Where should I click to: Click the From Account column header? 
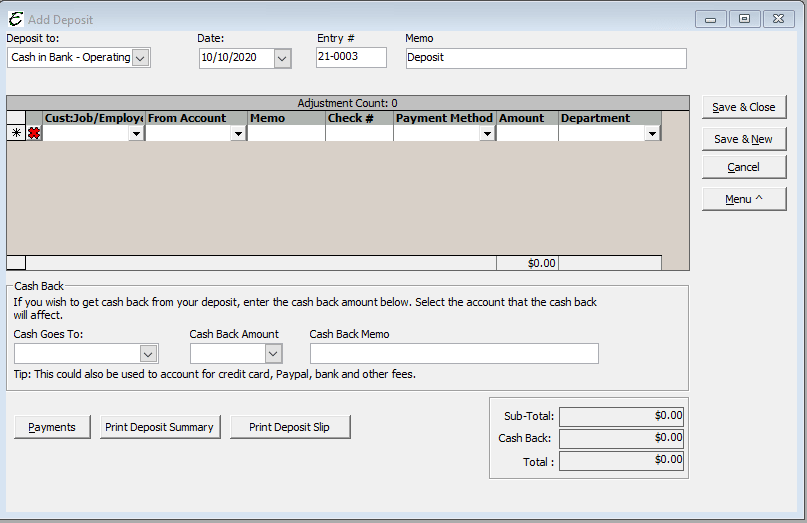click(197, 118)
